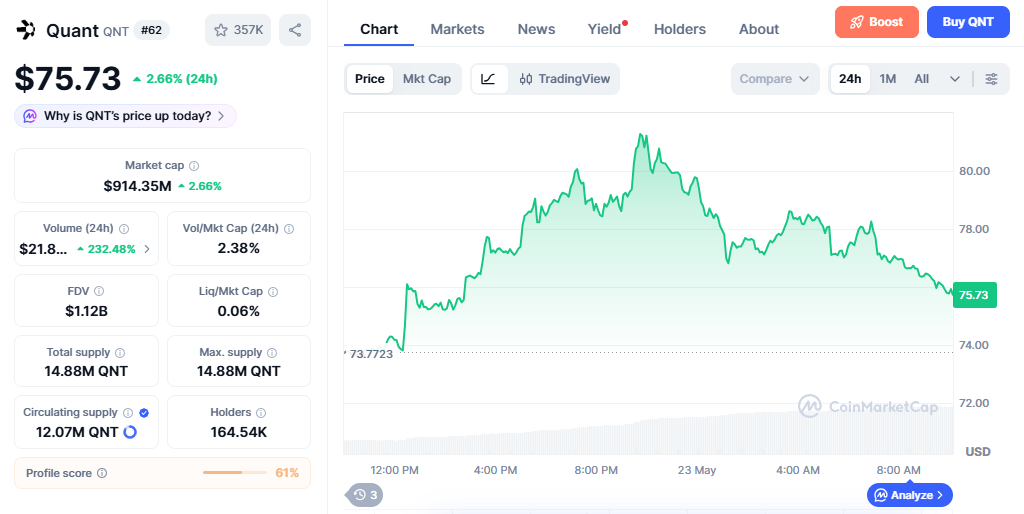Click the Profile score progress bar
Screen dimensions: 1024x514
[234, 472]
